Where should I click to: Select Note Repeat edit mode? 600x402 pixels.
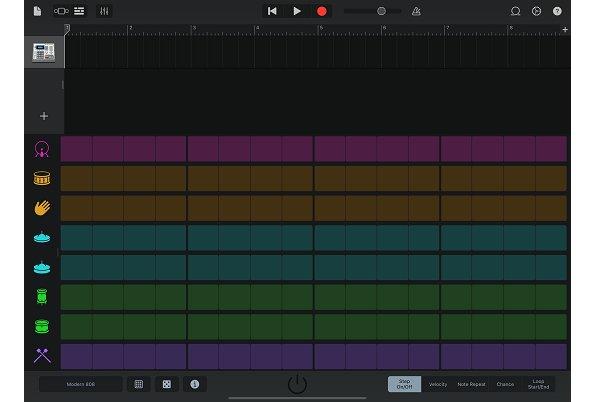tap(471, 384)
